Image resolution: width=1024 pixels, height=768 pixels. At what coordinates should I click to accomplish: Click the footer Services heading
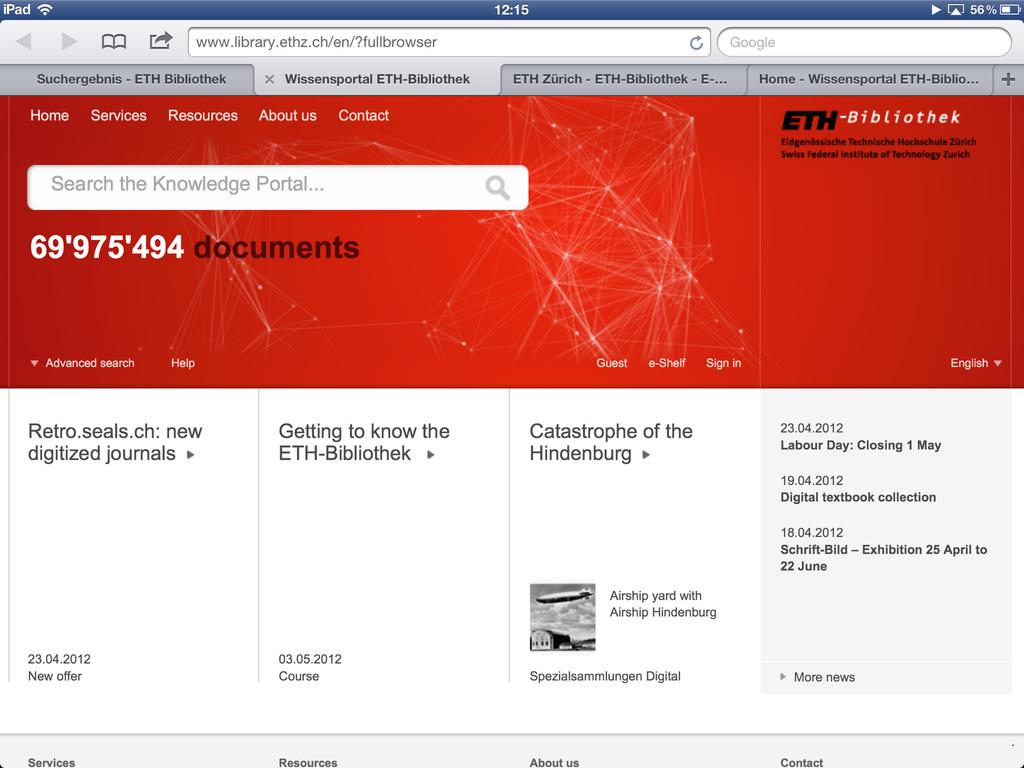point(52,762)
